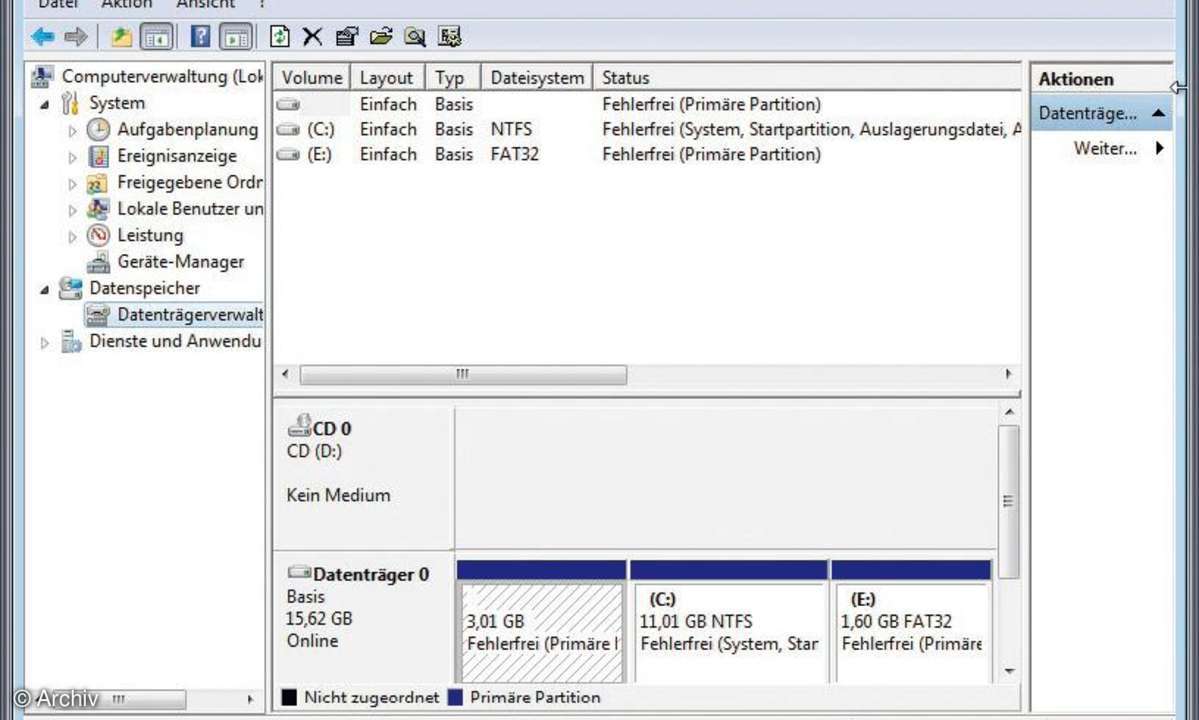Click the Freigegebene Ordner folder icon

[x=97, y=183]
